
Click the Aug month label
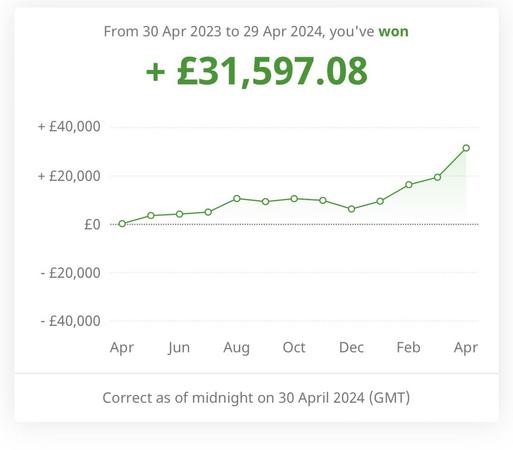point(236,348)
